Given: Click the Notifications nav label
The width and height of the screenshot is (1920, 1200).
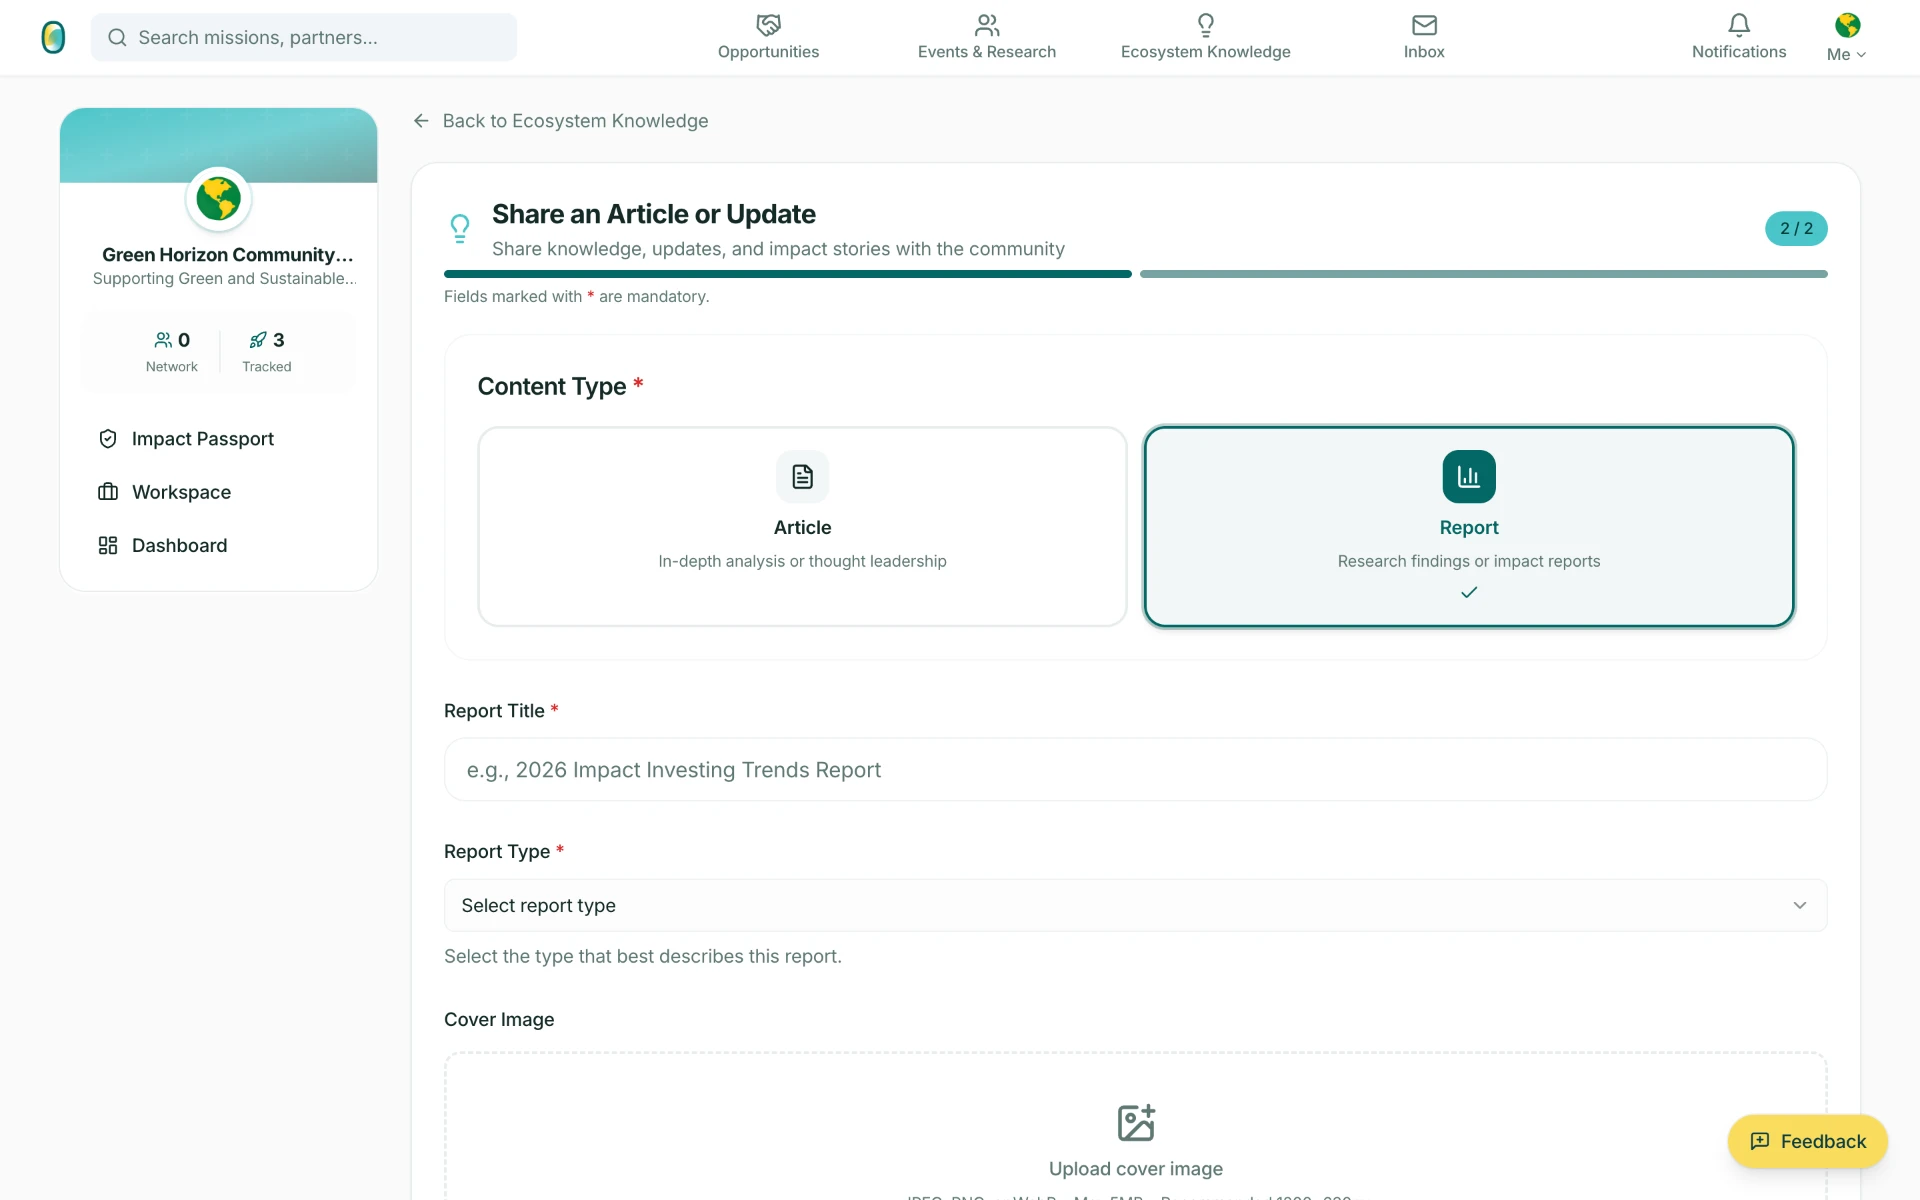Looking at the screenshot, I should tap(1739, 52).
